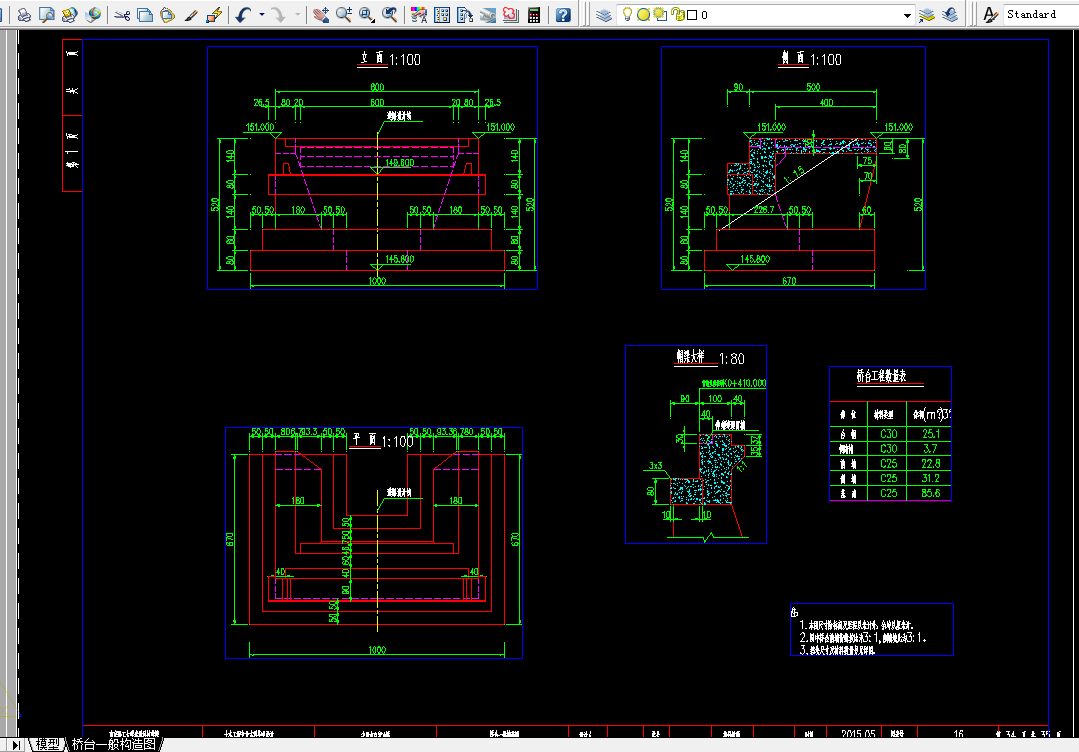Select the 25.1 value in the quantity table

pyautogui.click(x=930, y=434)
